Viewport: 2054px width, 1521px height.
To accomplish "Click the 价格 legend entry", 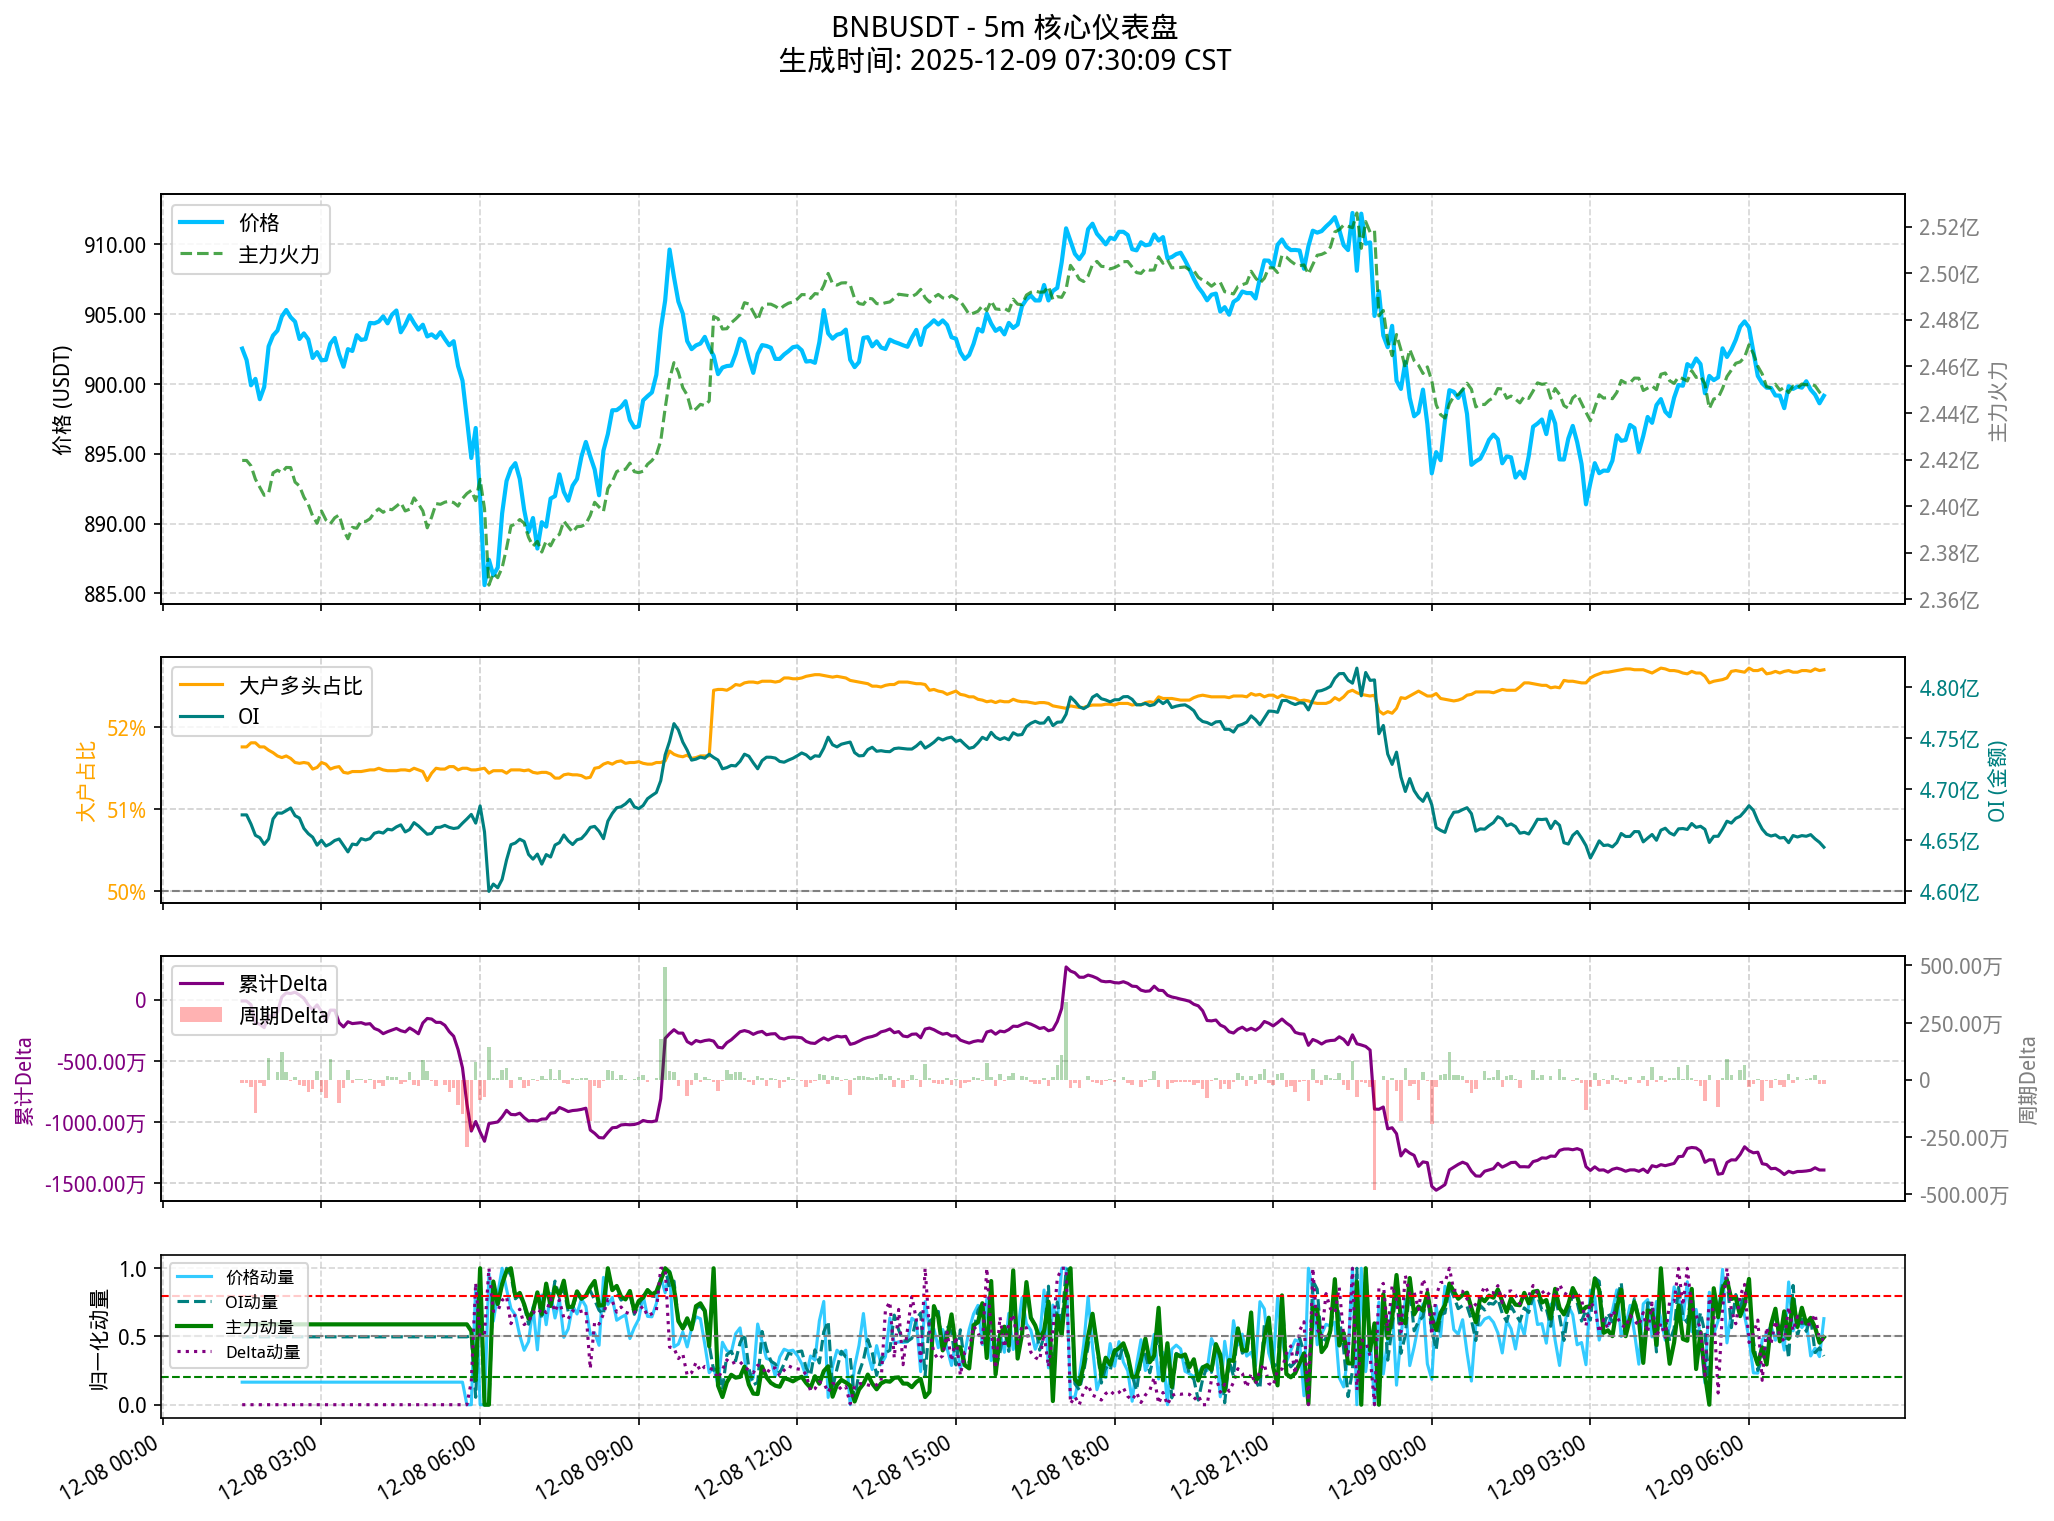I will click(x=258, y=223).
